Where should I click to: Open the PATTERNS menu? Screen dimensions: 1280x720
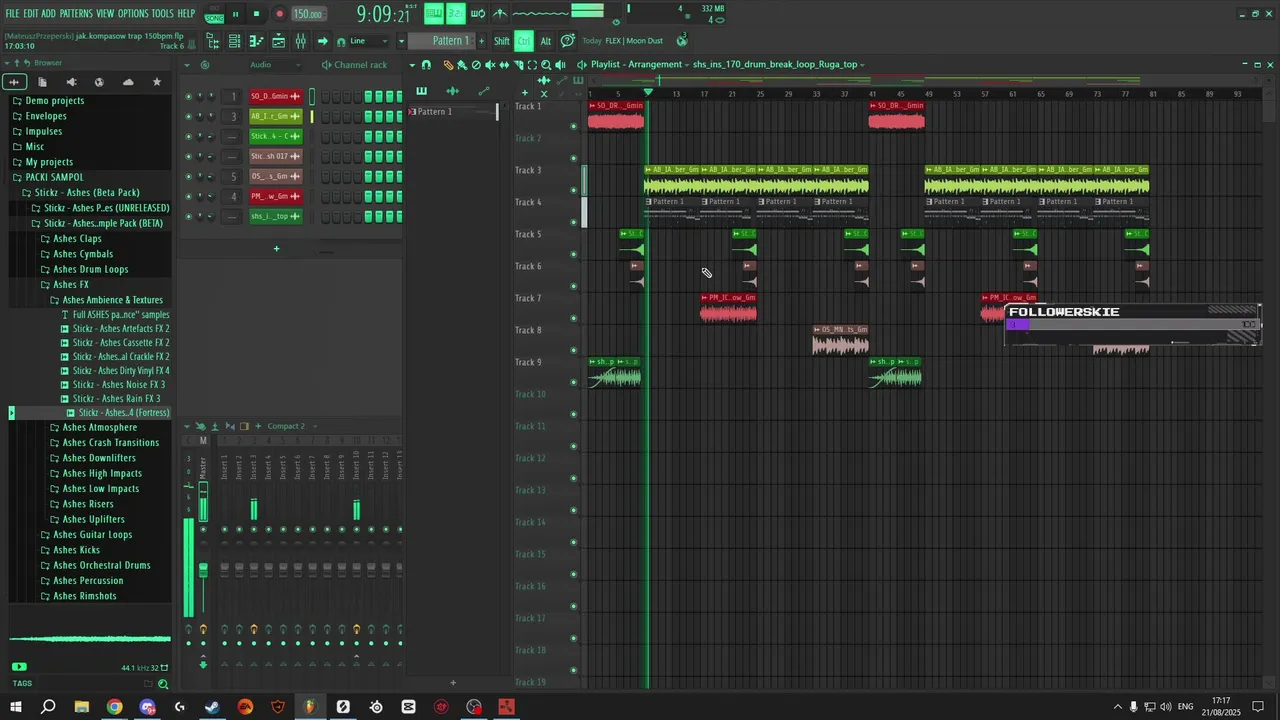click(76, 14)
